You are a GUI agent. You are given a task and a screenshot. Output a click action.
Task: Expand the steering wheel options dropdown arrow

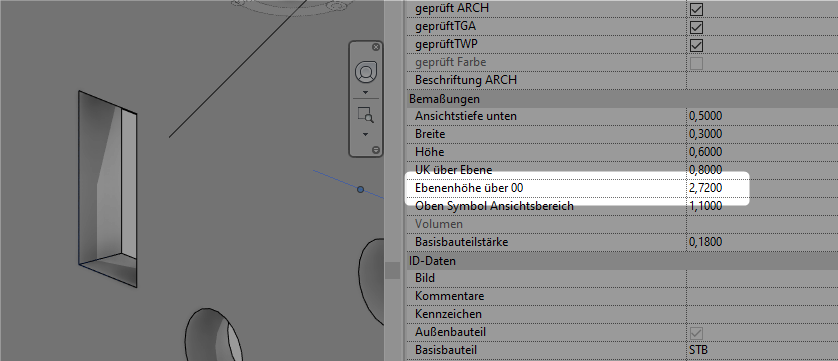coord(366,92)
